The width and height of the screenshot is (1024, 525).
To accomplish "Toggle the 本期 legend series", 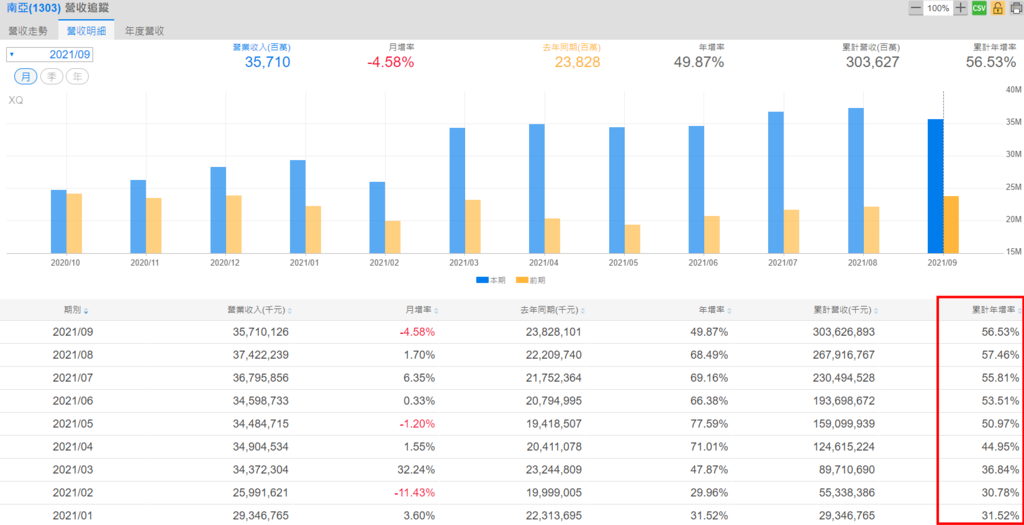I will (491, 280).
